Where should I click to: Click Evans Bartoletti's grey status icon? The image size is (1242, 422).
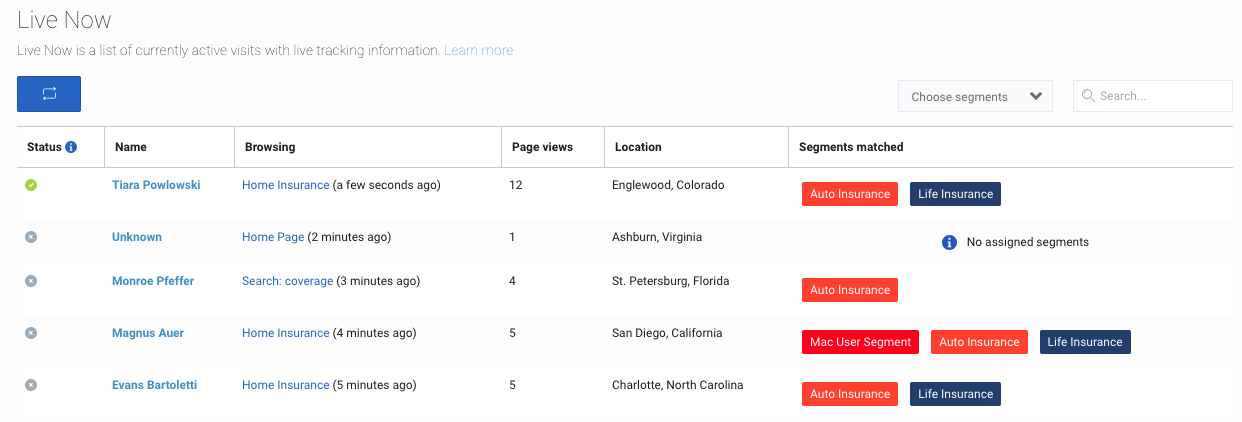click(31, 385)
